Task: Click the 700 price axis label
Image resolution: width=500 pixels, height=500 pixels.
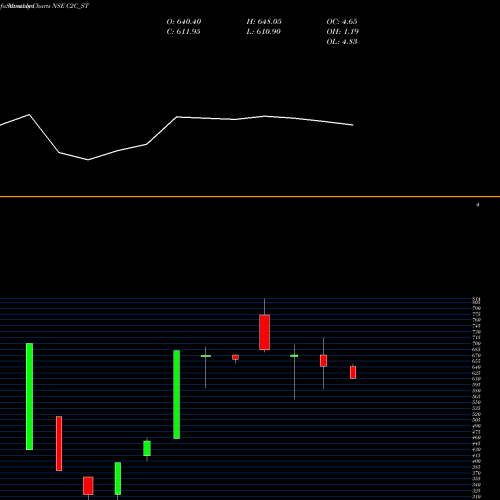Action: point(476,343)
